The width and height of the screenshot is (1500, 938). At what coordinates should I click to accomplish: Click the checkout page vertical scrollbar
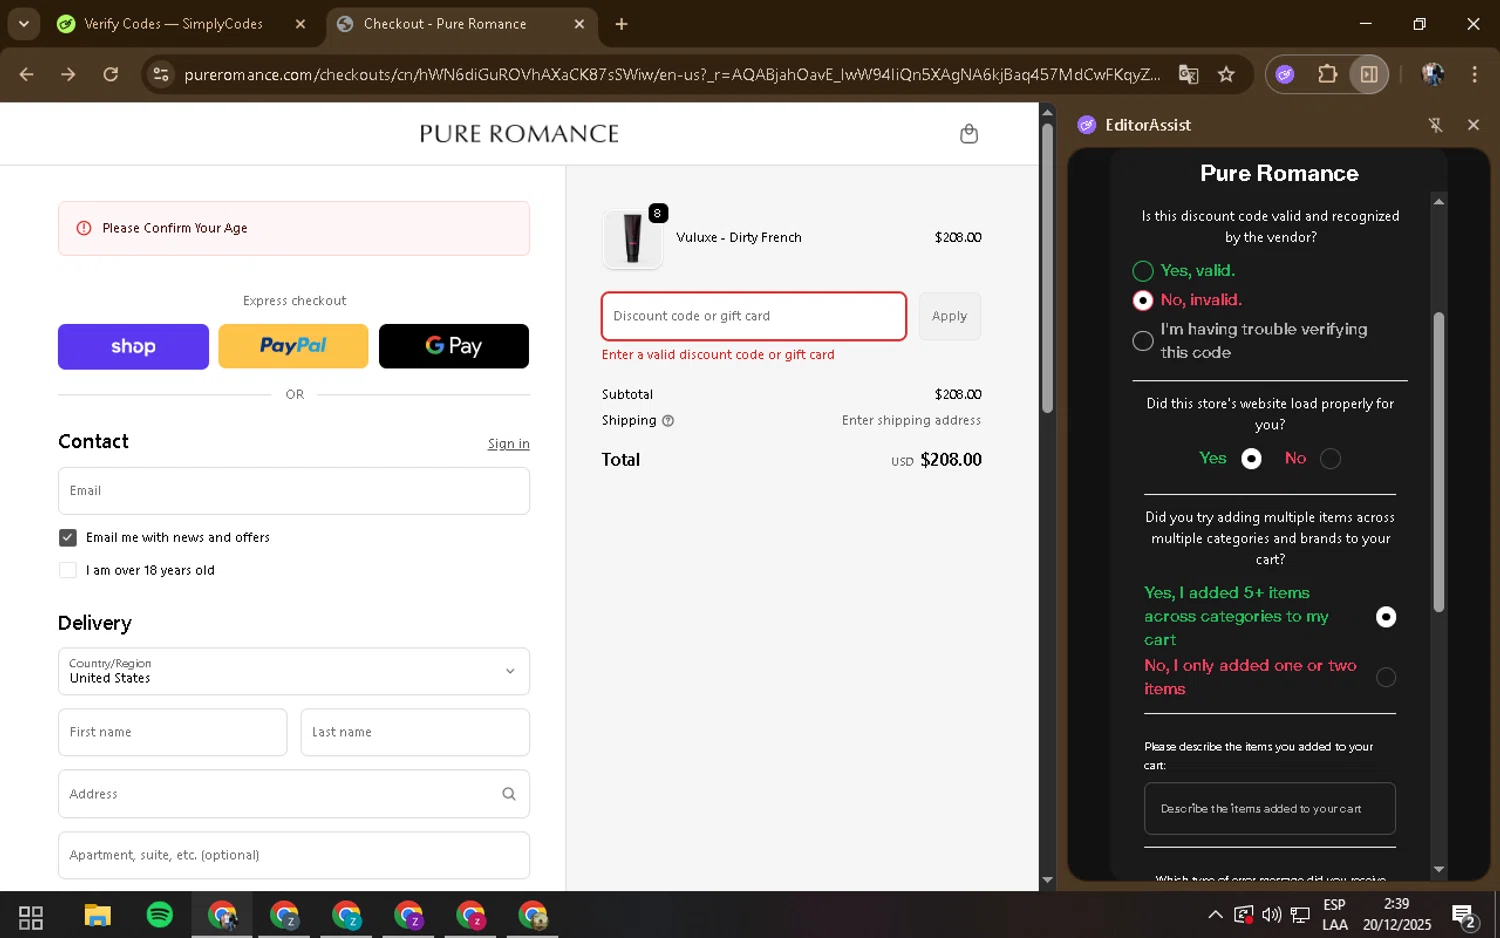[x=1047, y=268]
